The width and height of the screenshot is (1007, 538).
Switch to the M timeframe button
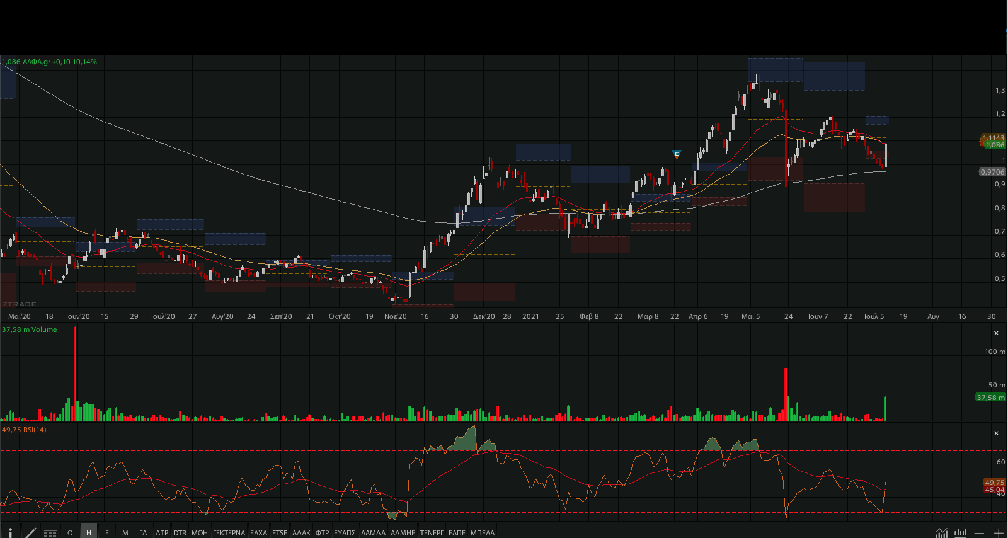pyautogui.click(x=125, y=531)
